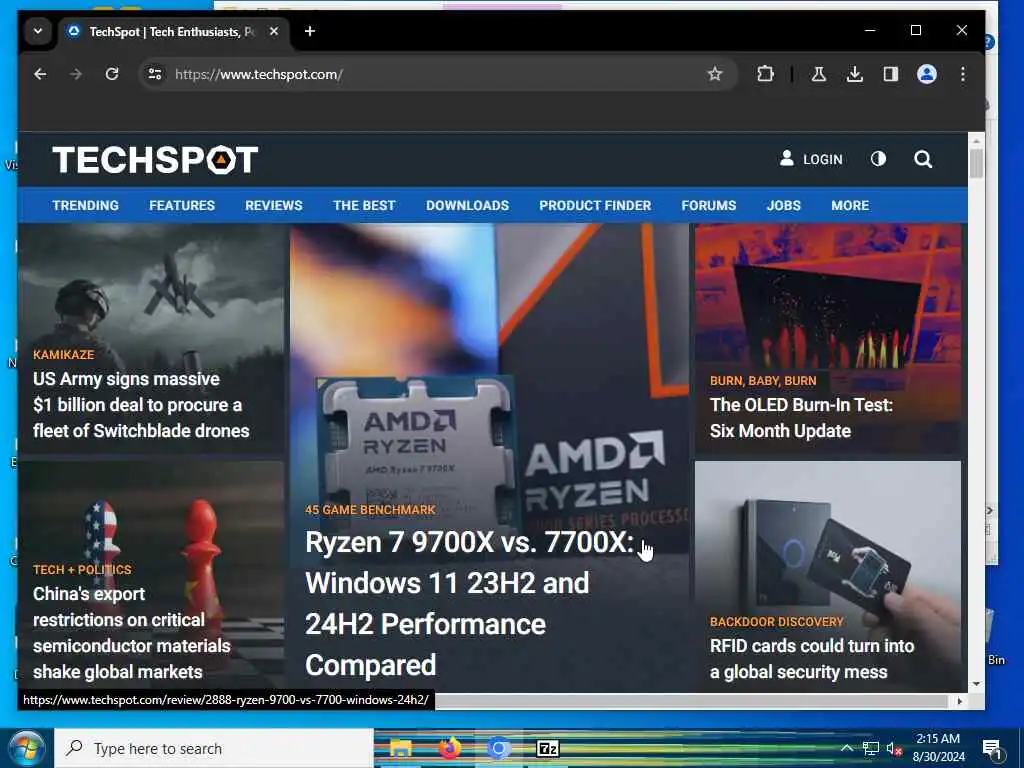Open the TechSpot search magnifier
Screen dimensions: 1024x768
923,159
